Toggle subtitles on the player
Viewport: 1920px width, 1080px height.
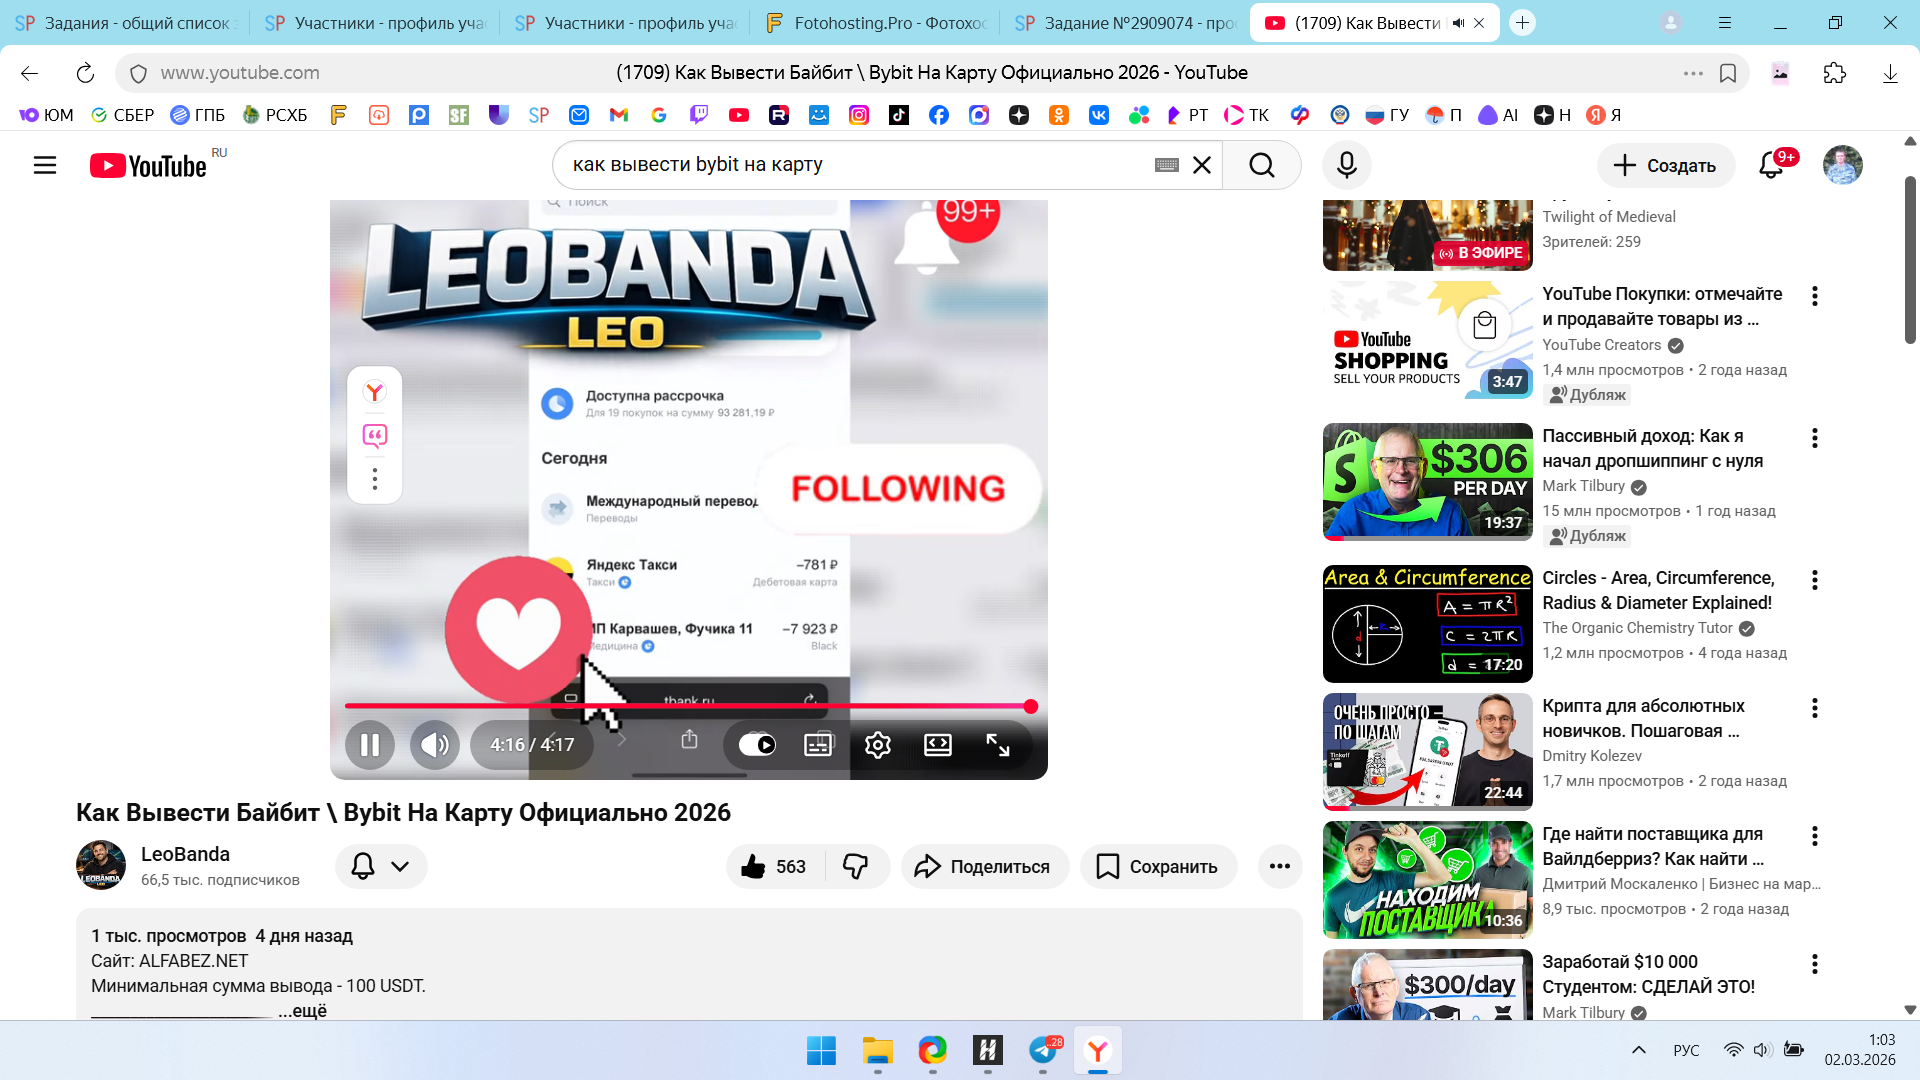tap(818, 745)
